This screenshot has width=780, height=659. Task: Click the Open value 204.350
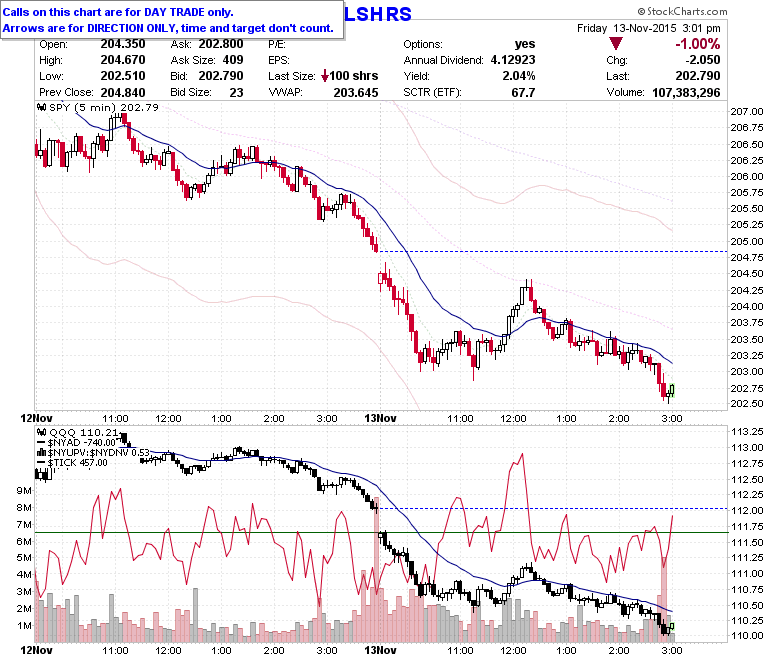pos(123,44)
